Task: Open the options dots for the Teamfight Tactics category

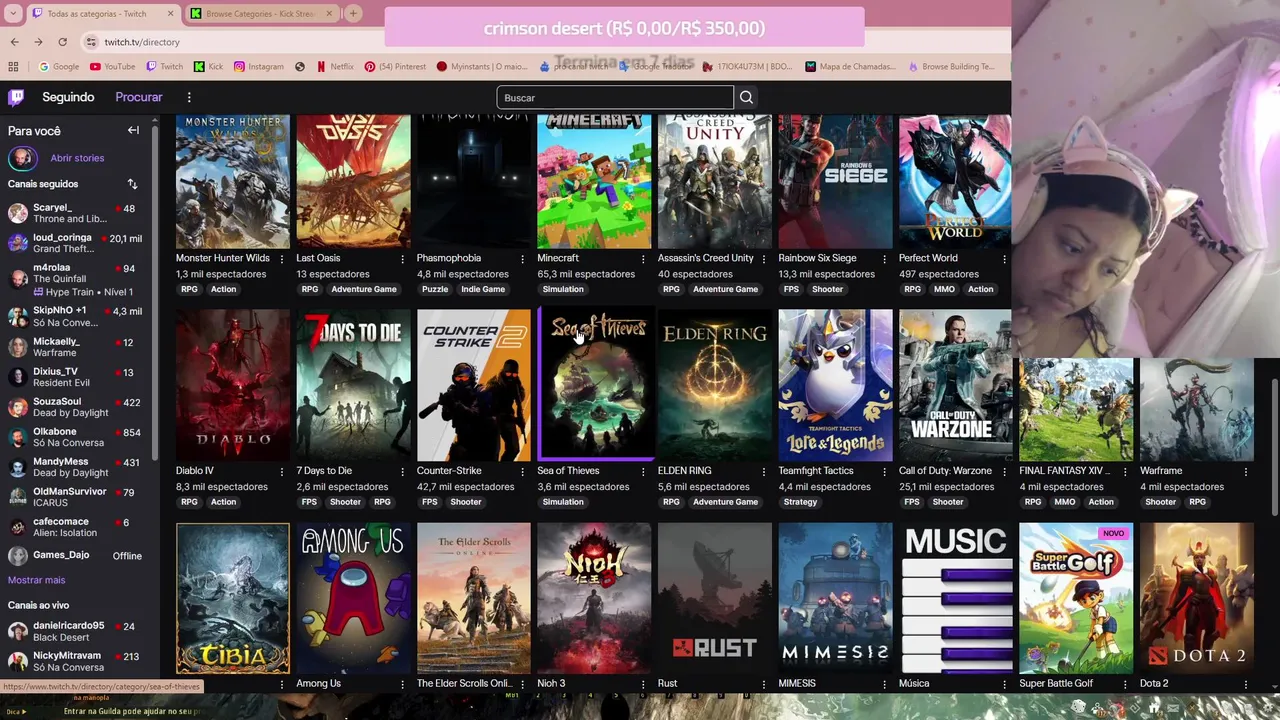Action: click(883, 471)
